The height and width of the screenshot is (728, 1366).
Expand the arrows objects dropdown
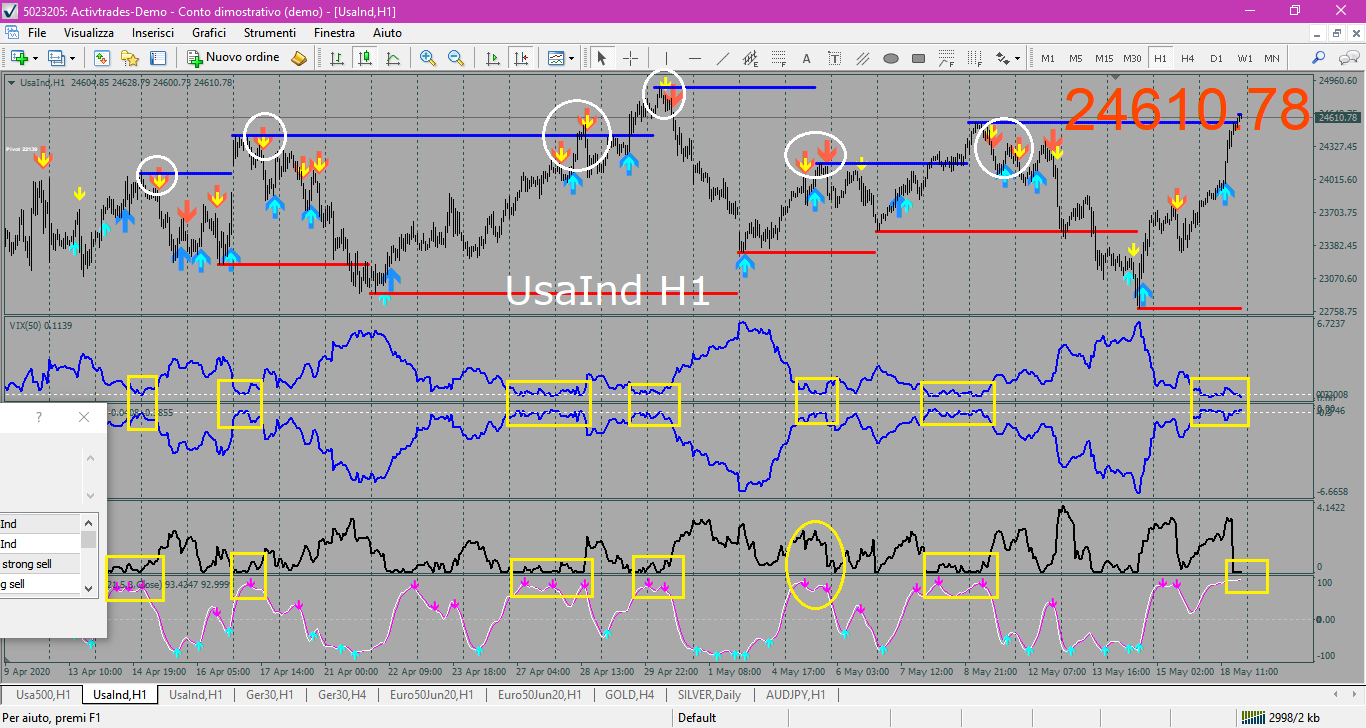point(1018,58)
